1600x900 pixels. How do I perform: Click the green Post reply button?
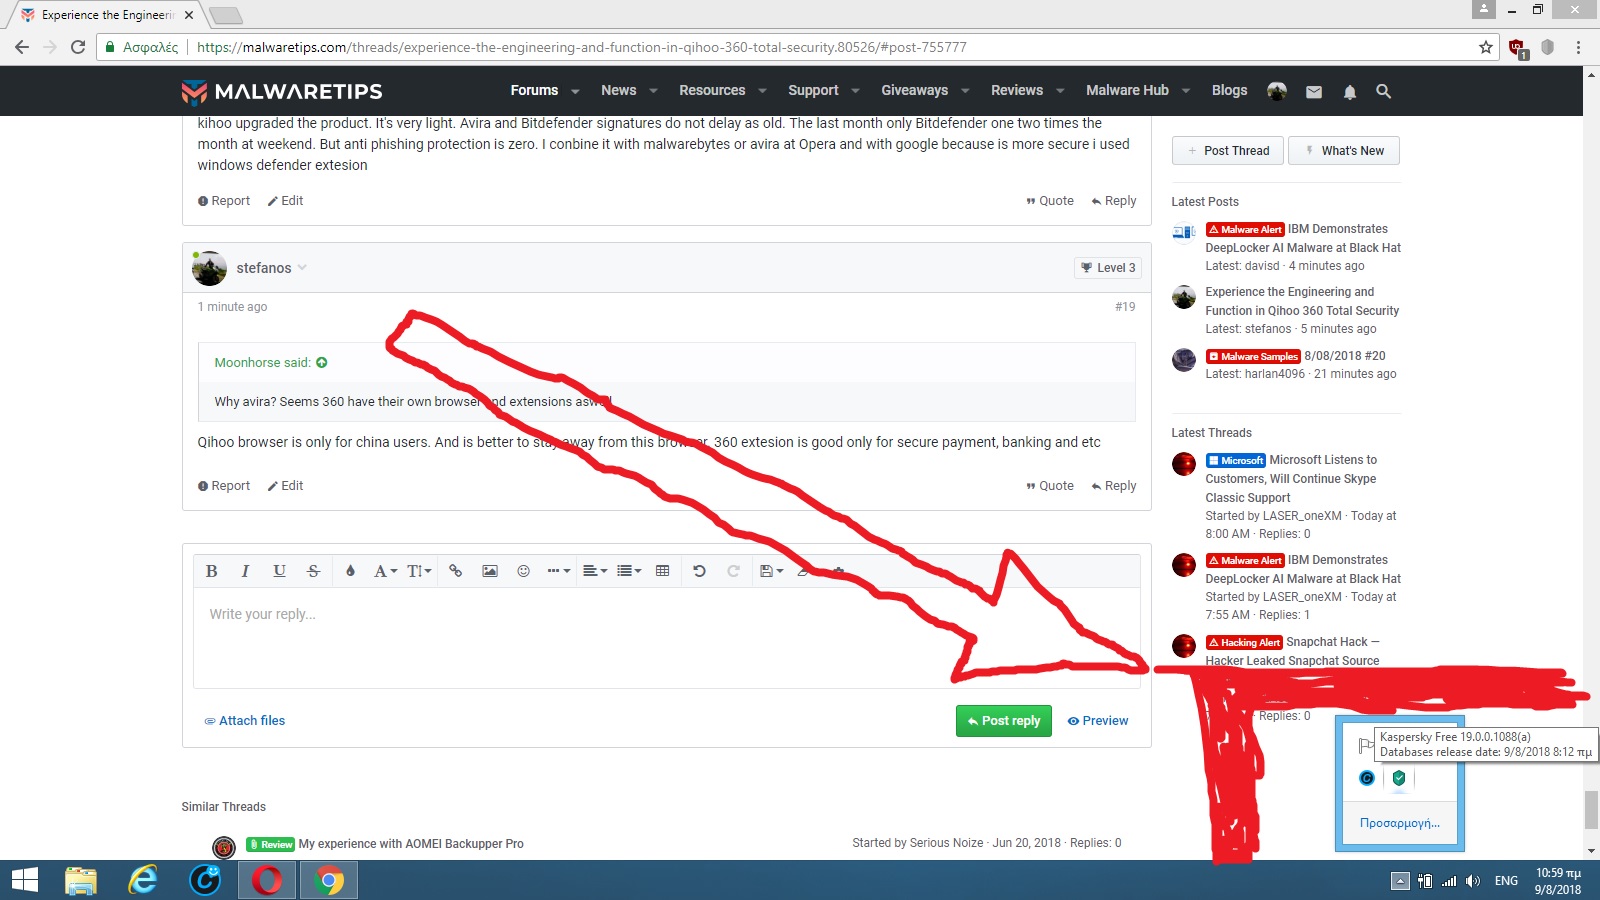[1003, 721]
